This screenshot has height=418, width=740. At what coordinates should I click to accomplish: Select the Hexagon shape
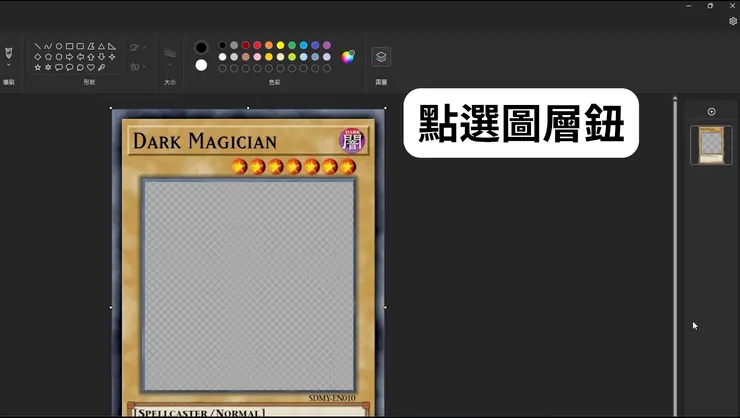pyautogui.click(x=59, y=57)
